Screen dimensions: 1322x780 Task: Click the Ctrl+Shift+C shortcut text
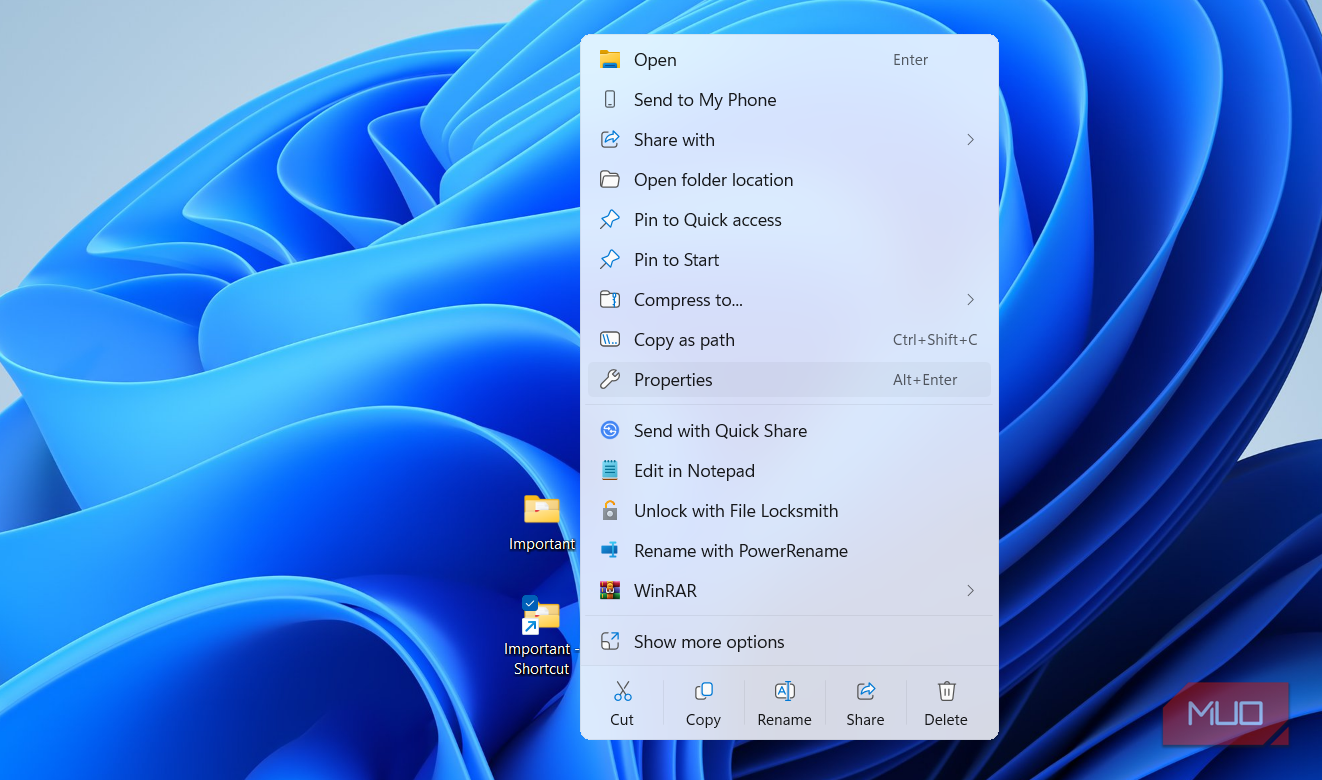pos(935,340)
